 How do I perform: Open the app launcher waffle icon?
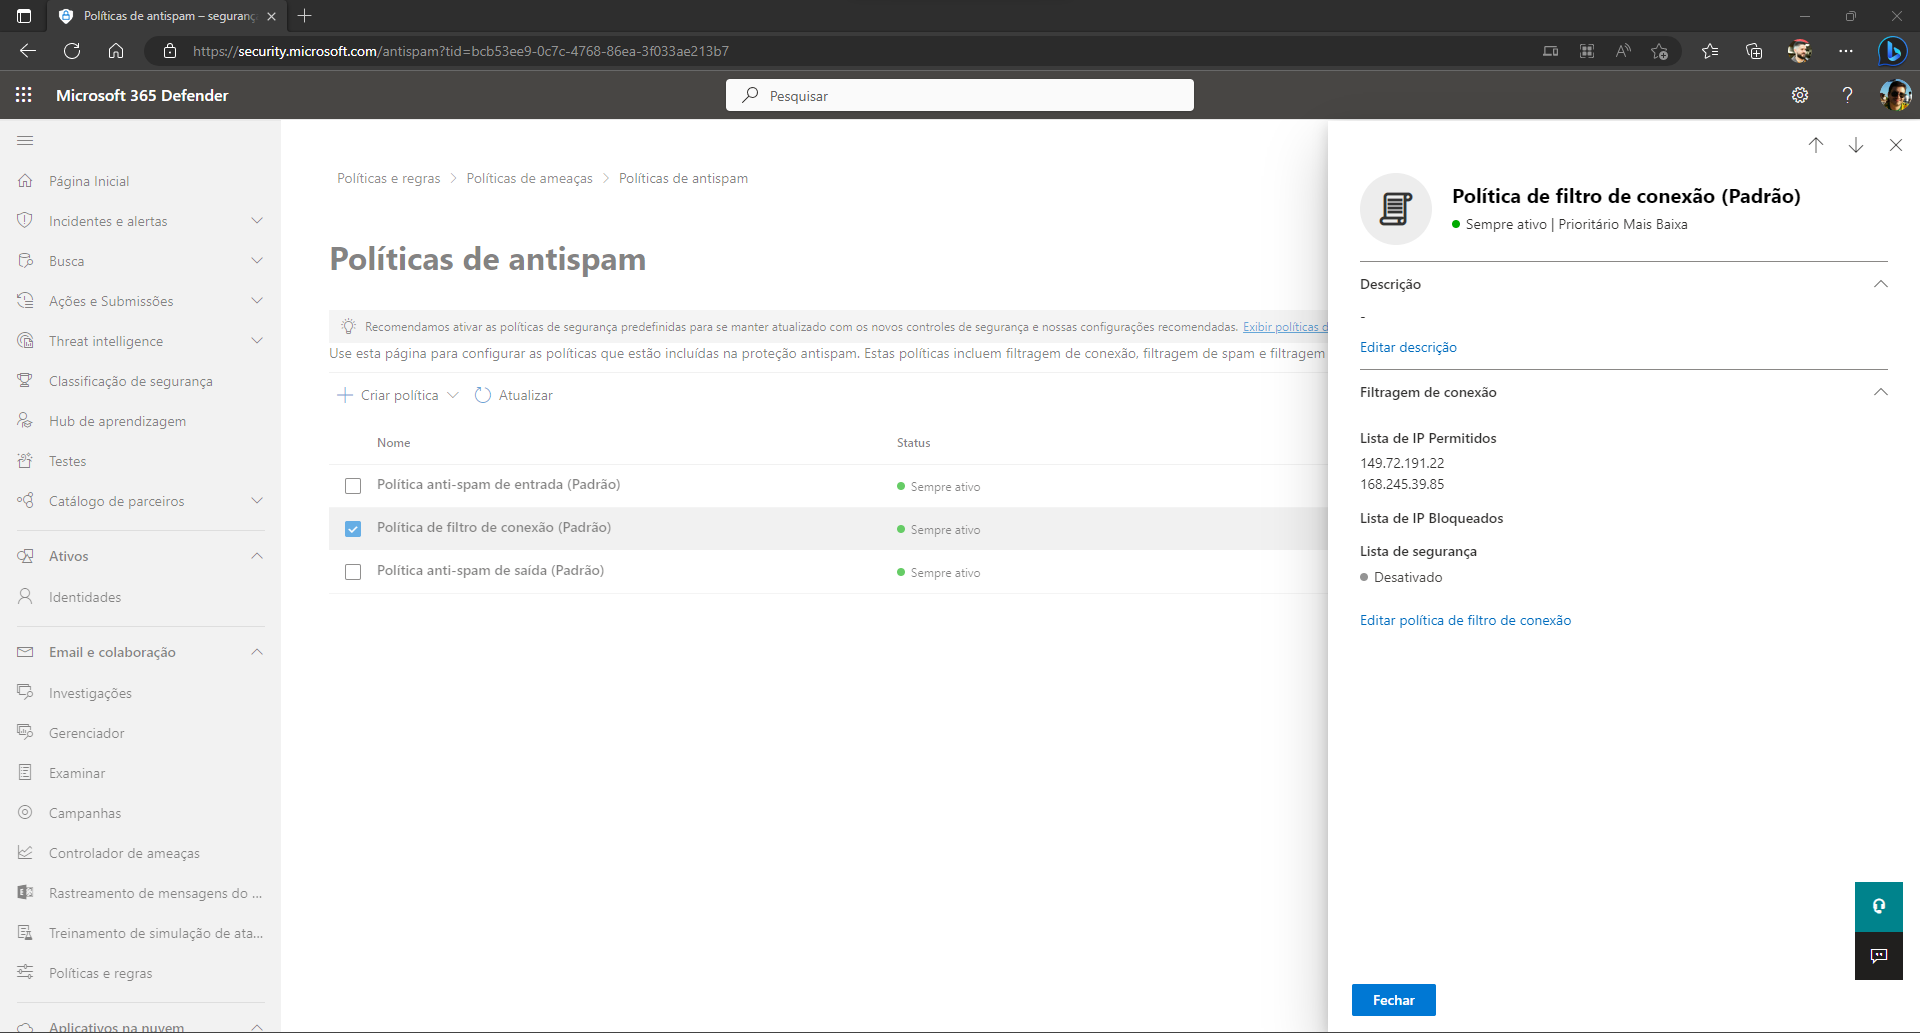(24, 95)
